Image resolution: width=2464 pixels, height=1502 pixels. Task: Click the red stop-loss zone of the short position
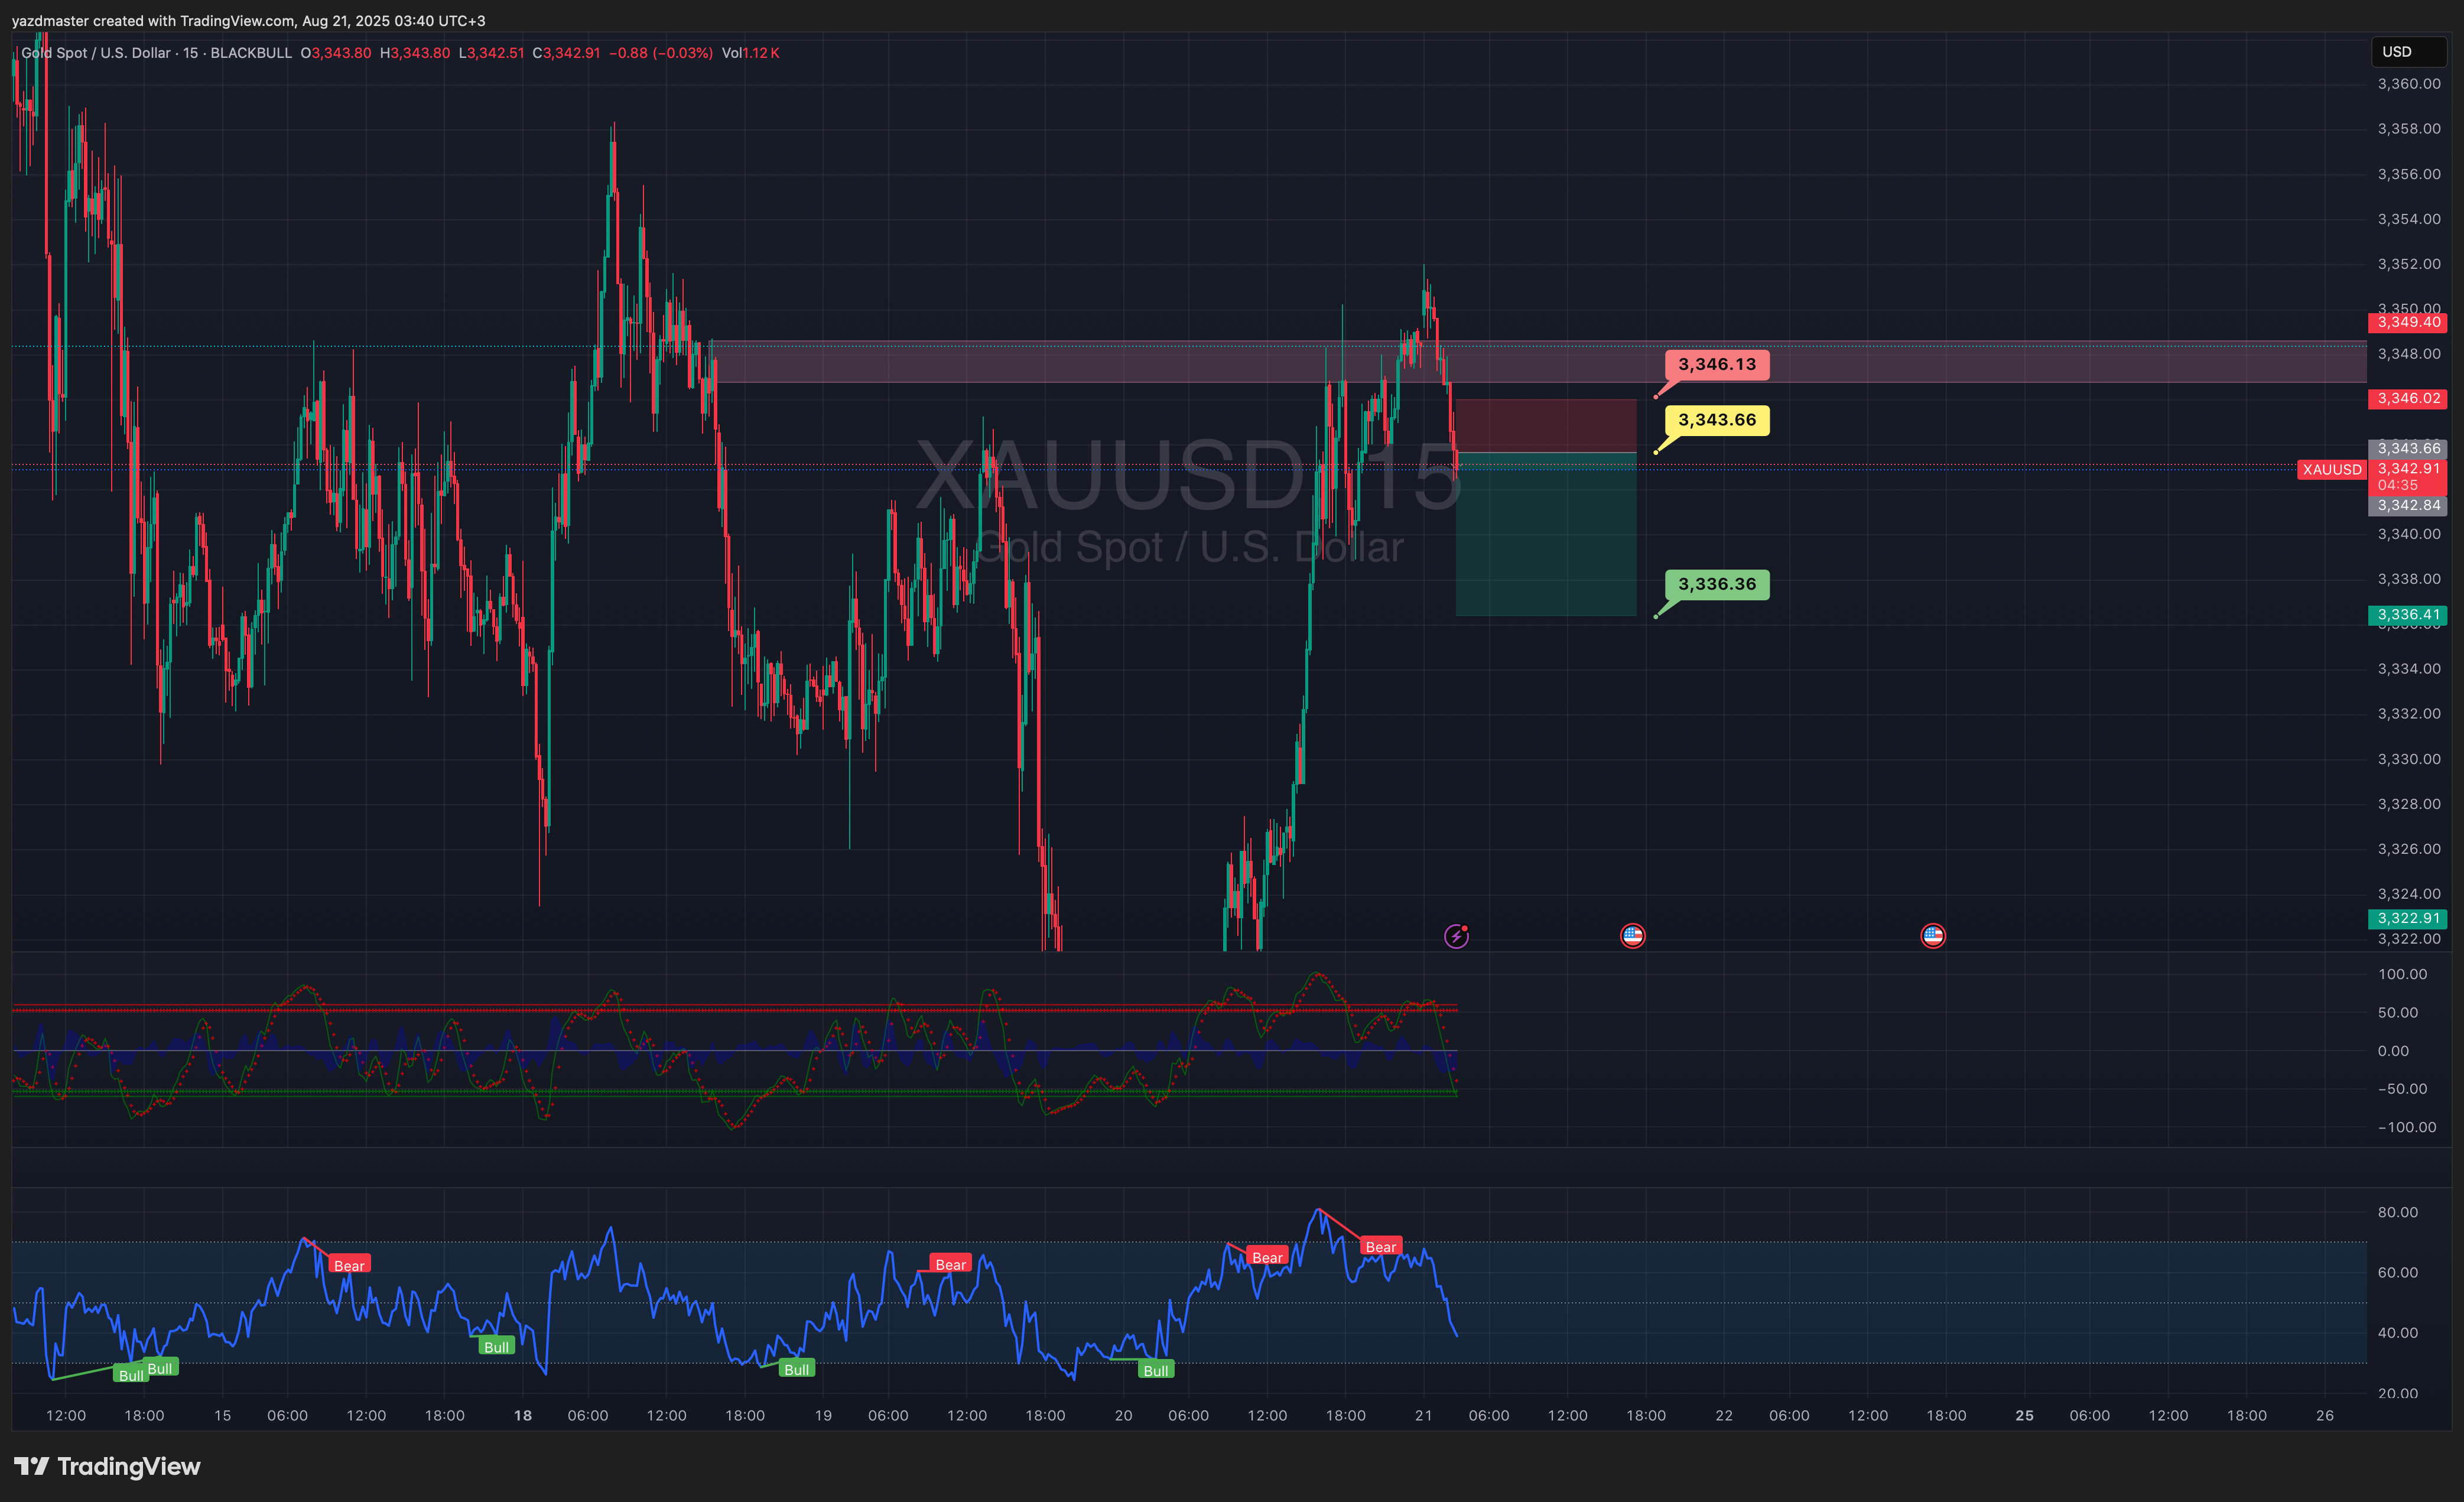coord(1546,426)
